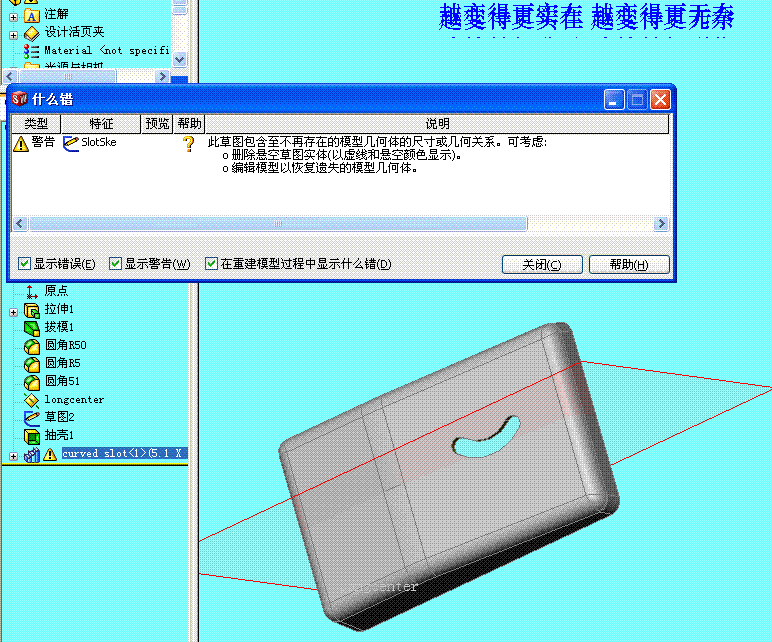This screenshot has width=772, height=642.
Task: Select the 圆角51 fillet icon
Action: pyautogui.click(x=32, y=382)
